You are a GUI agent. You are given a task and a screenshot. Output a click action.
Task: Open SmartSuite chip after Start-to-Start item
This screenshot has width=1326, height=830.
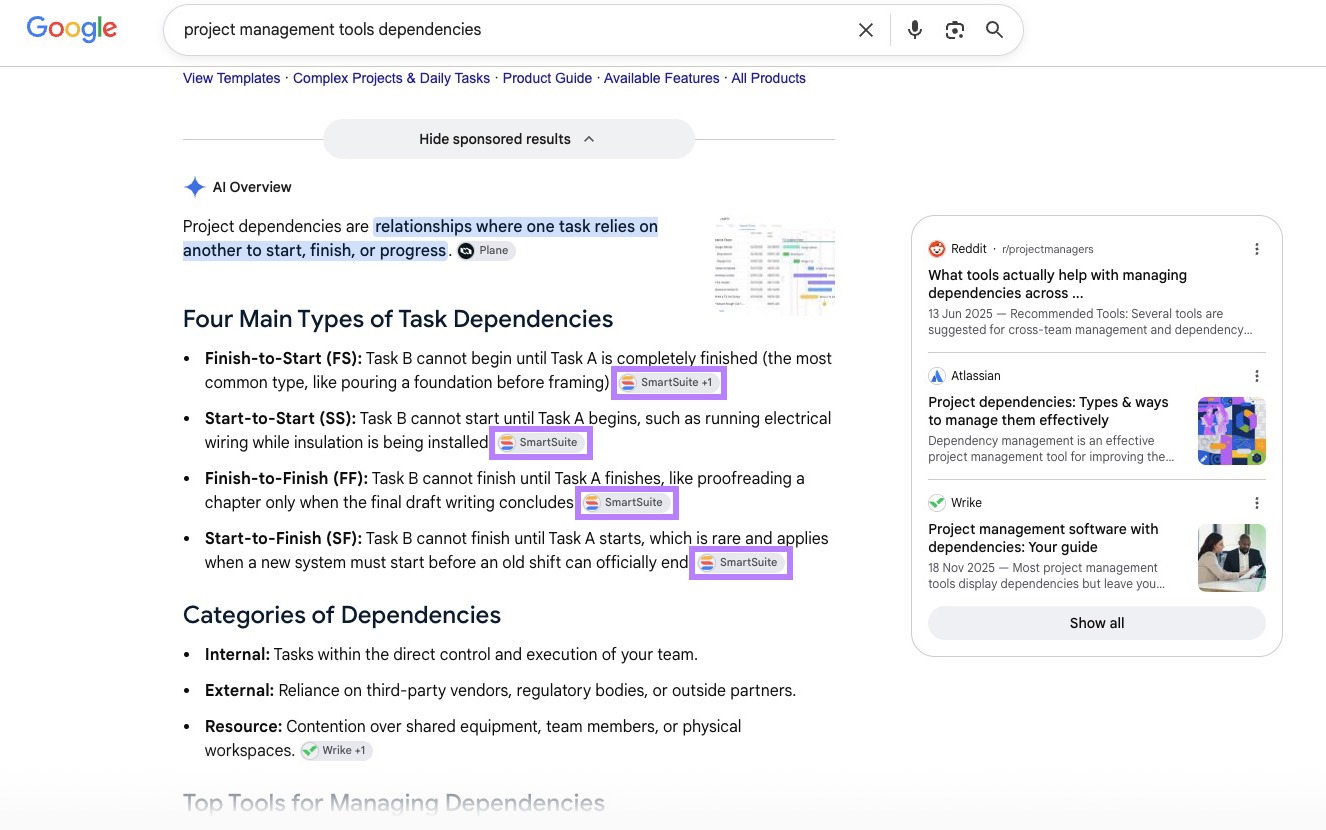541,443
